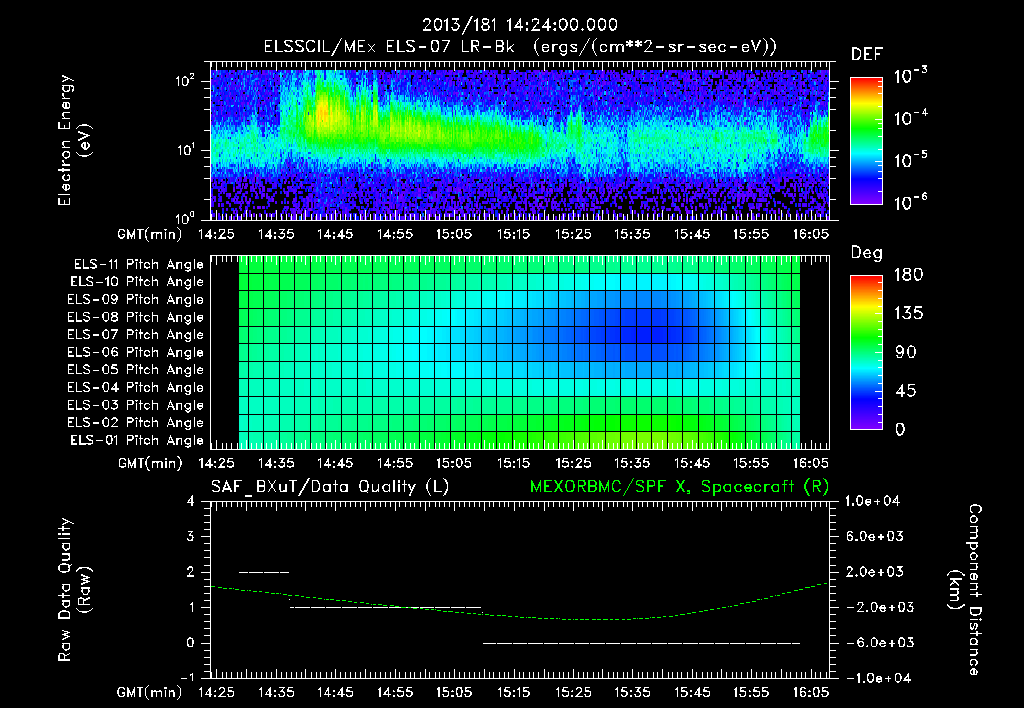This screenshot has width=1024, height=708.
Task: Click the Deg pitch angle color bar
Action: click(866, 353)
